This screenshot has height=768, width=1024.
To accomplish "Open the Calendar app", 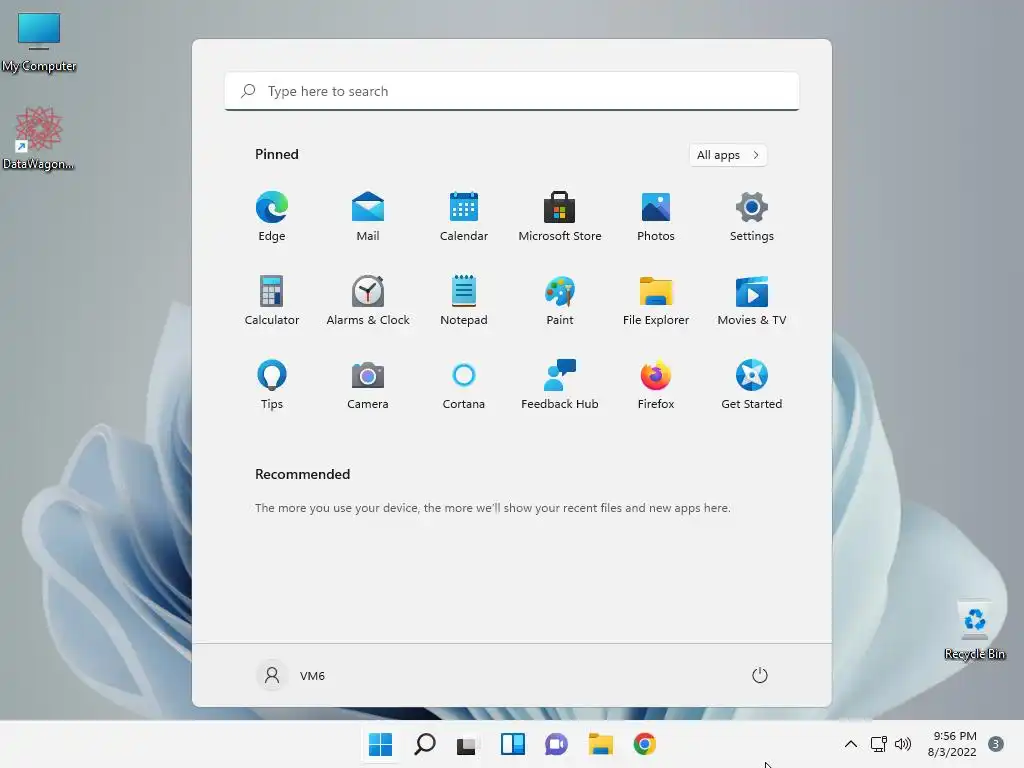I will (x=464, y=216).
